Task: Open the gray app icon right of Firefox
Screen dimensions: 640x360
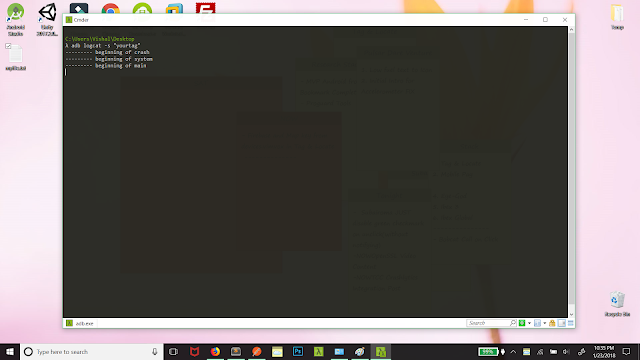Action: (x=236, y=351)
